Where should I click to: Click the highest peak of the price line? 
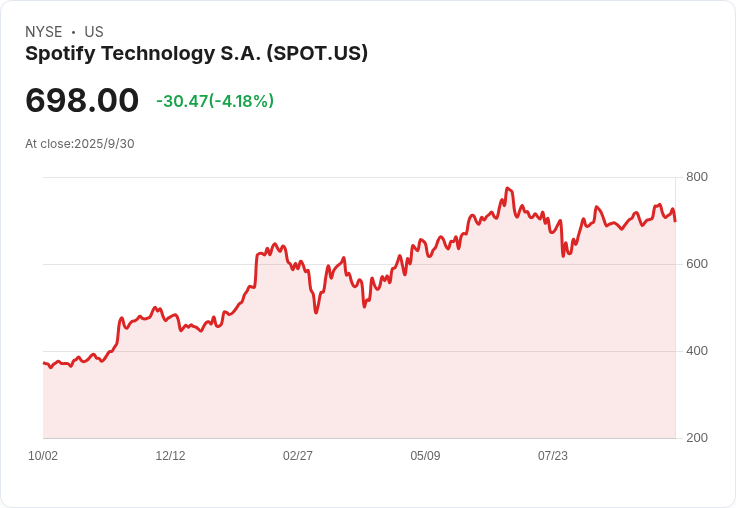tap(508, 188)
